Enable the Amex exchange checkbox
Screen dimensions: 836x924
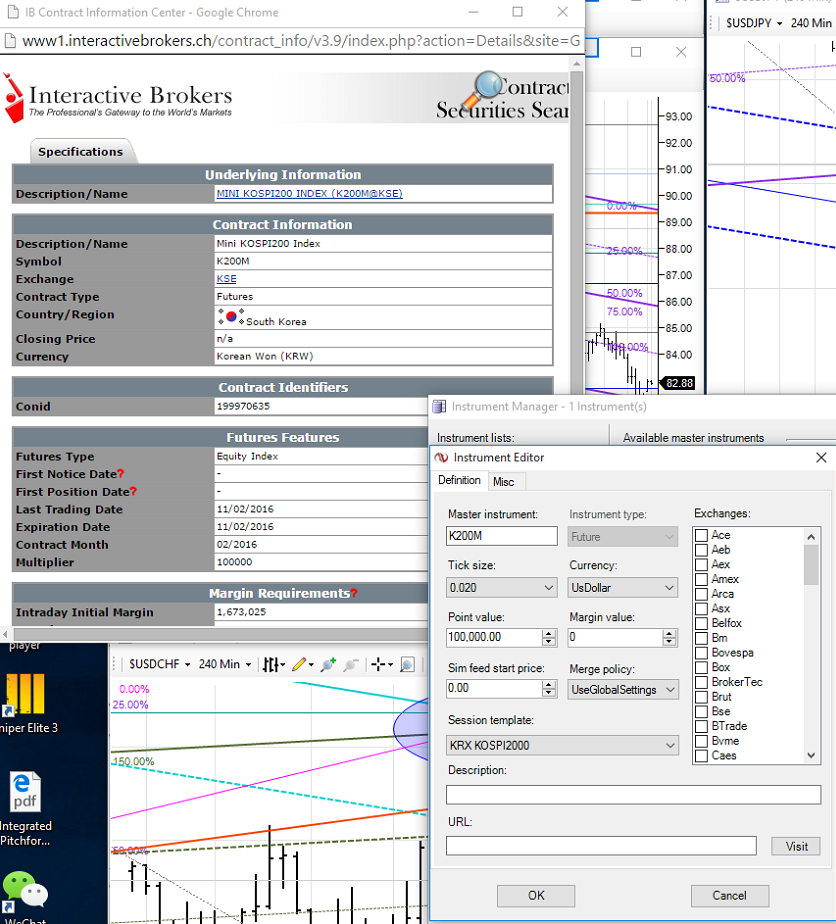pos(701,579)
